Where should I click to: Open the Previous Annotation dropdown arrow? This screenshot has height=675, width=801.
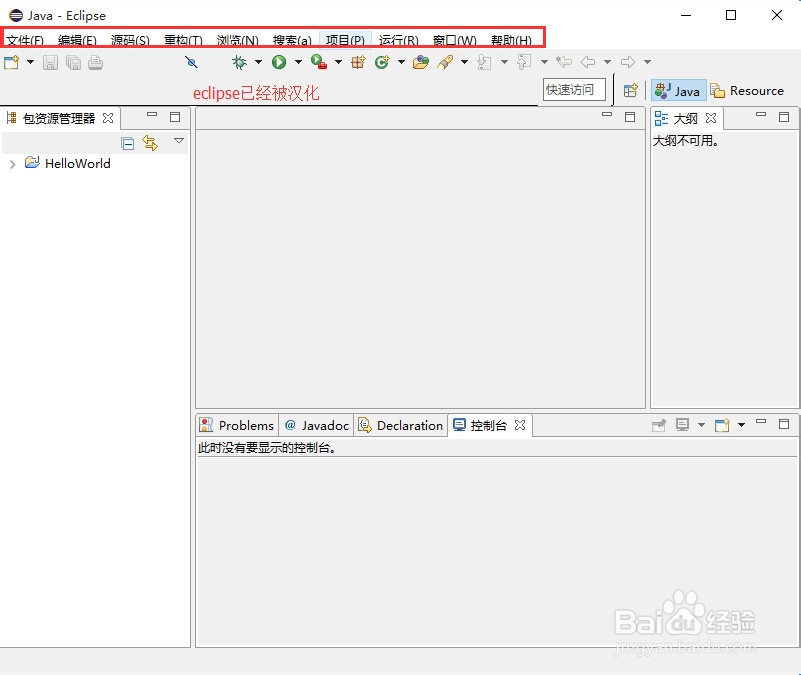coord(545,62)
